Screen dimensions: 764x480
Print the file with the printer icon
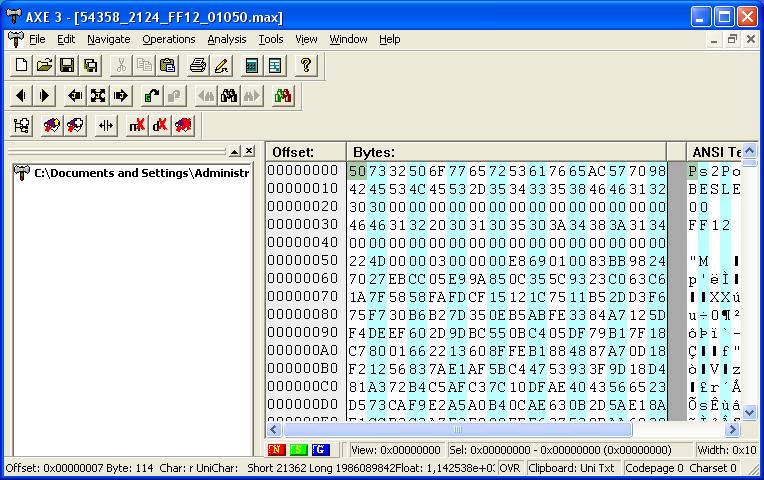click(x=198, y=65)
